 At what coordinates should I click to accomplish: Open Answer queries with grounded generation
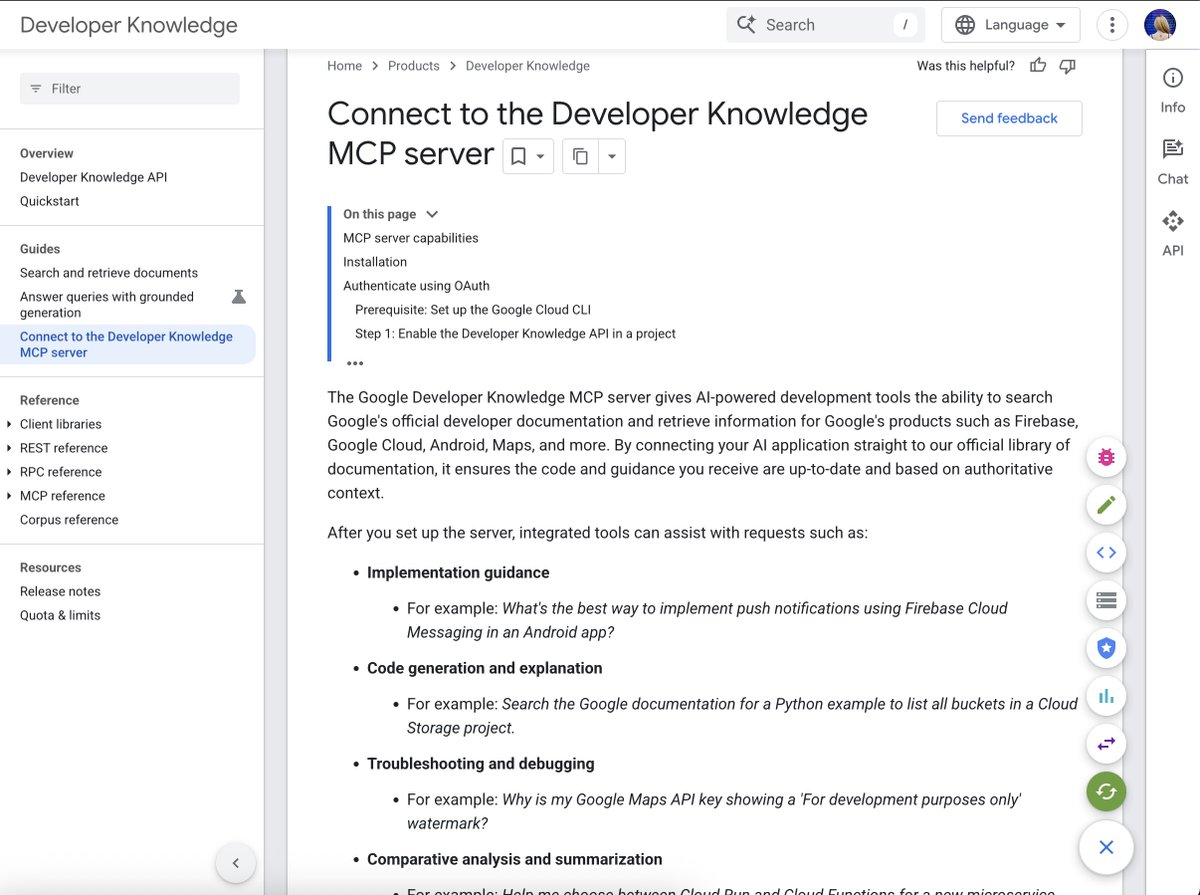click(107, 305)
